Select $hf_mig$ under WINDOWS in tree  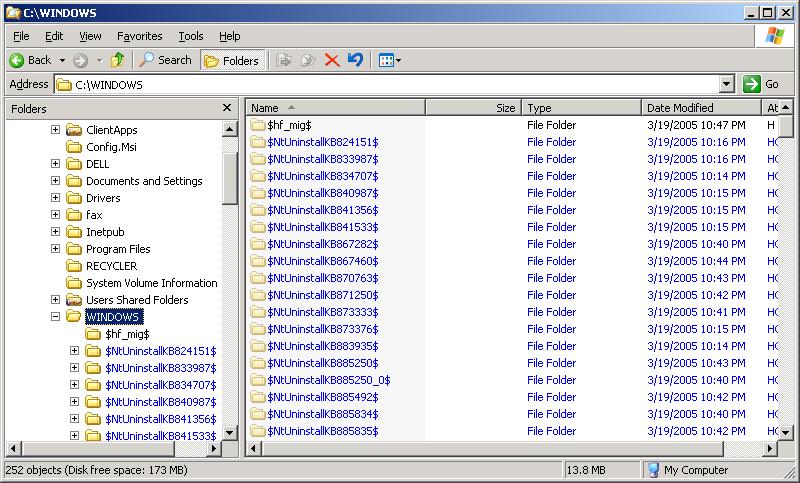point(127,334)
